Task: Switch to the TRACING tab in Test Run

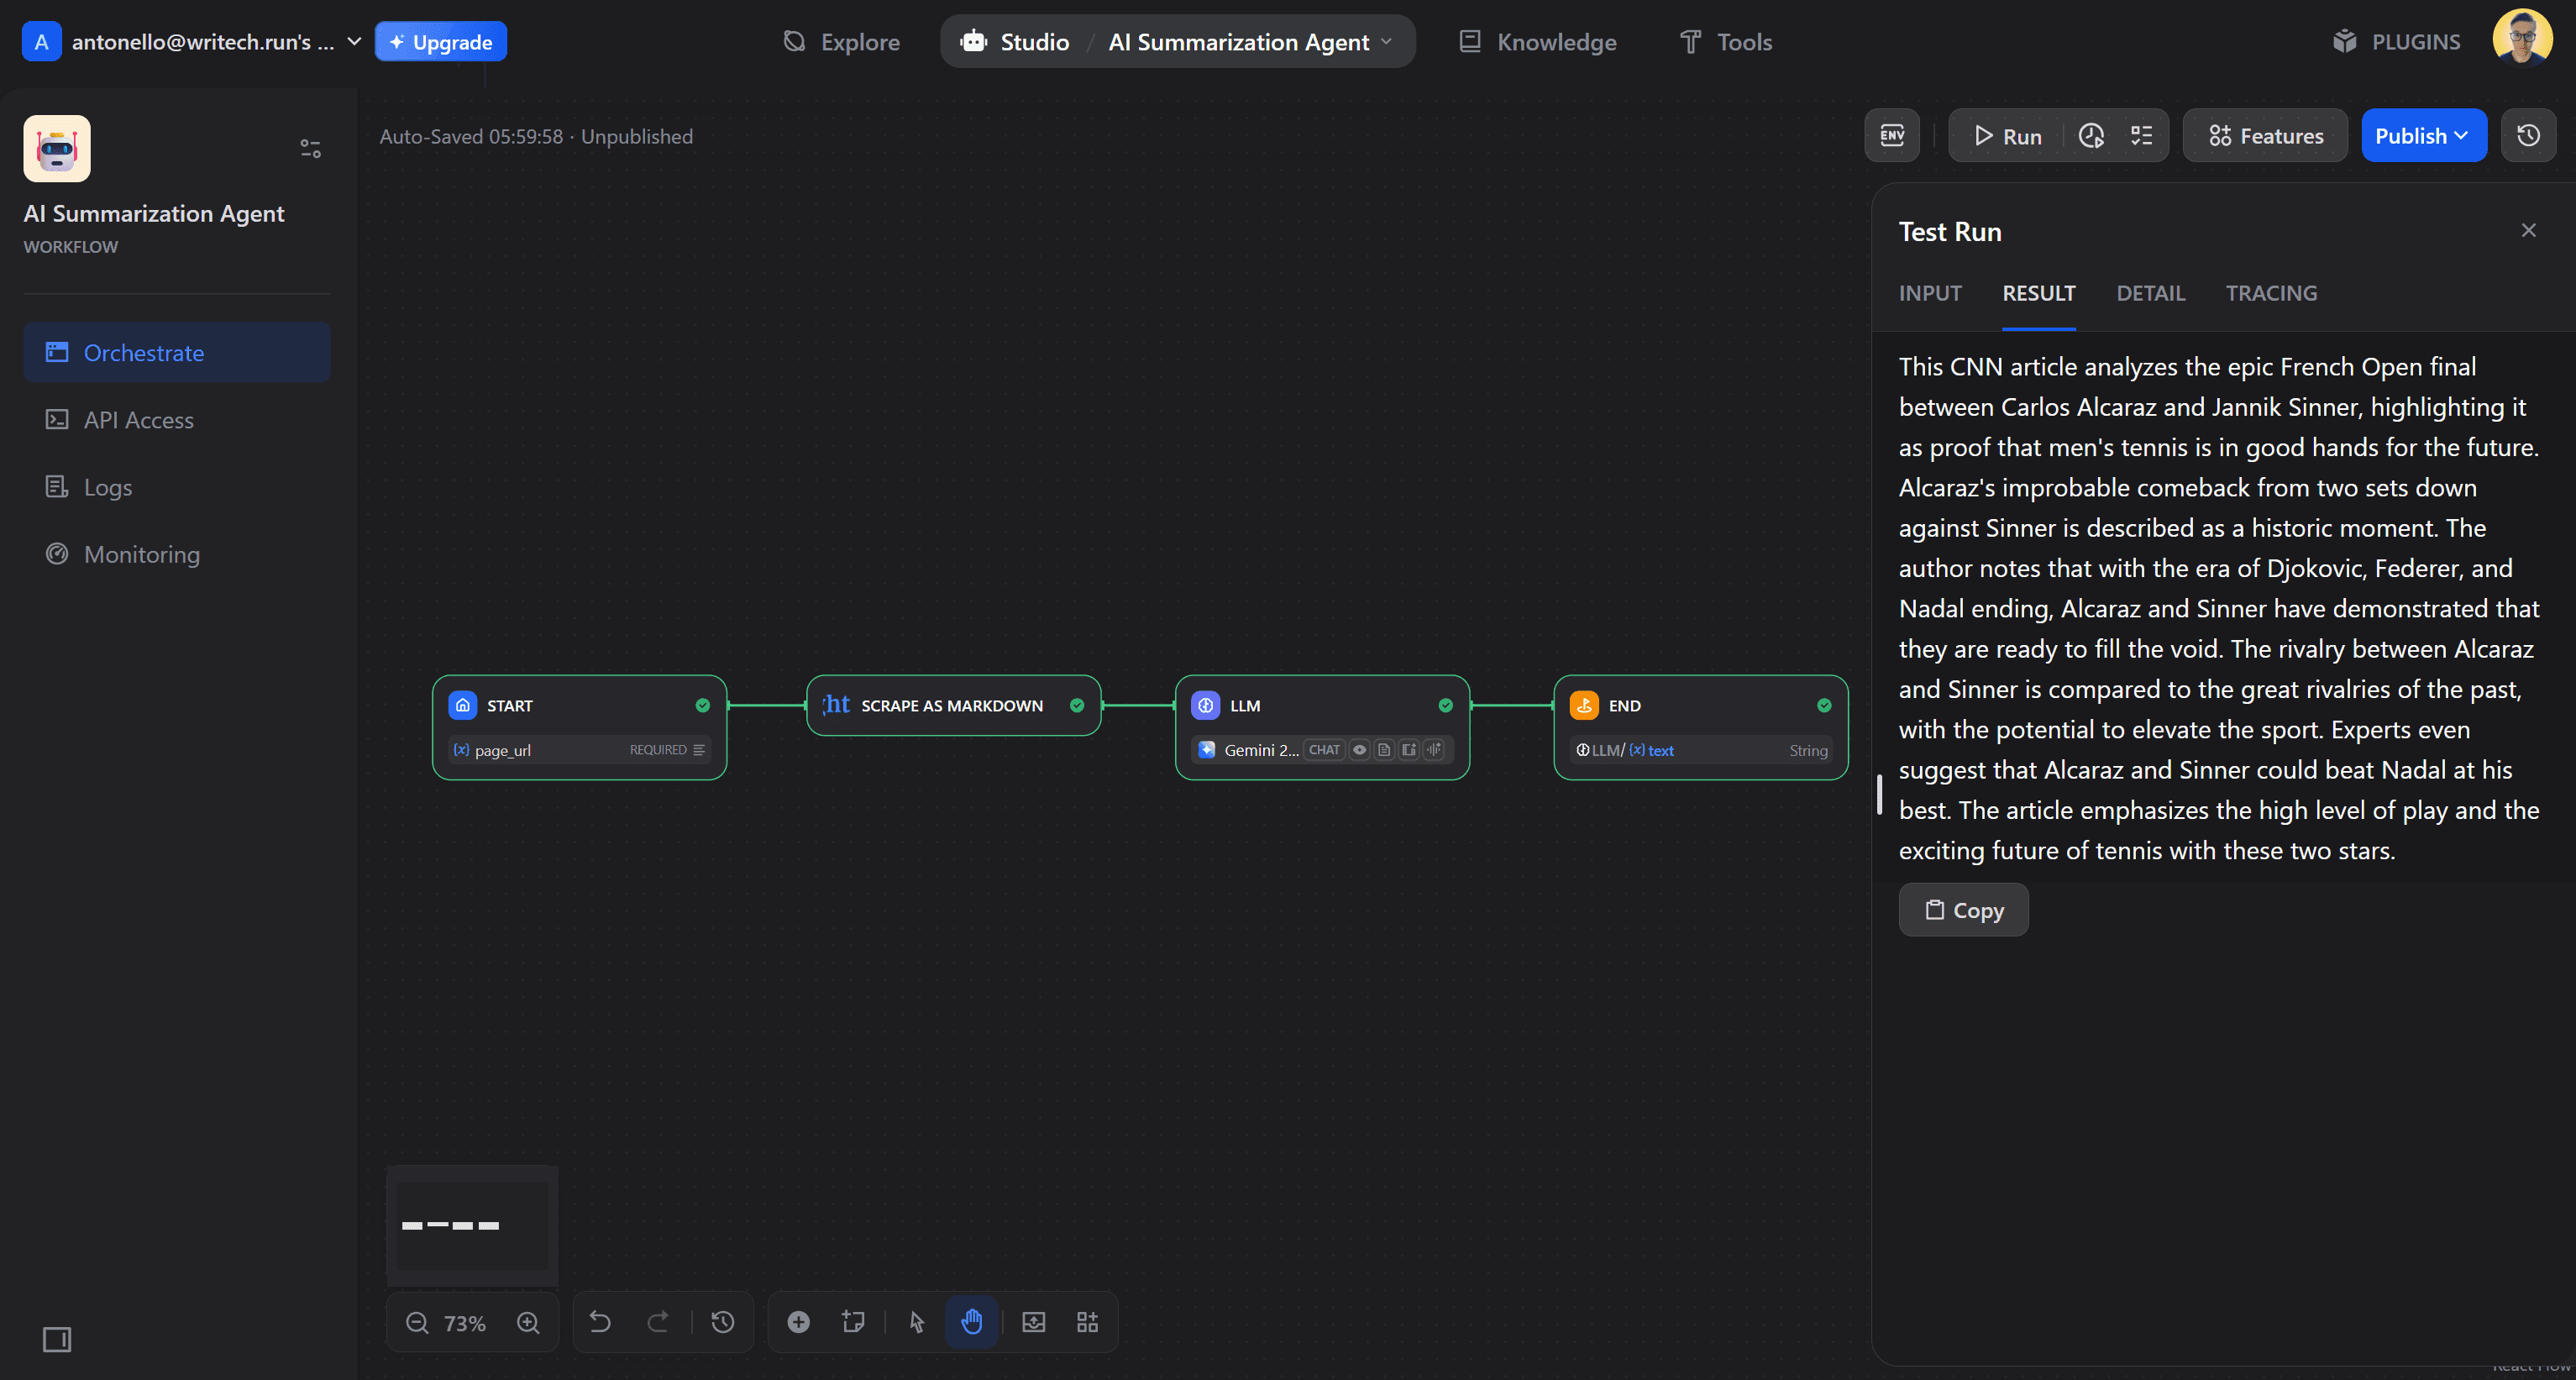Action: pos(2271,293)
